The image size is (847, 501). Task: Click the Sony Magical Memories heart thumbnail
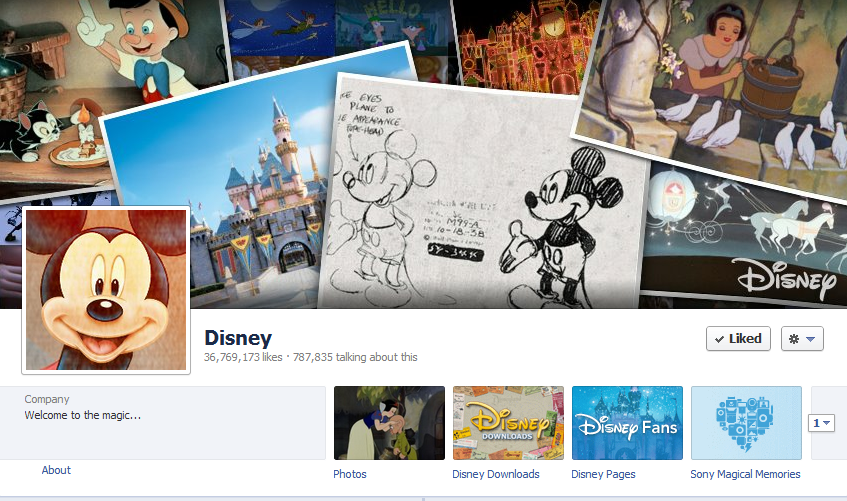point(747,423)
